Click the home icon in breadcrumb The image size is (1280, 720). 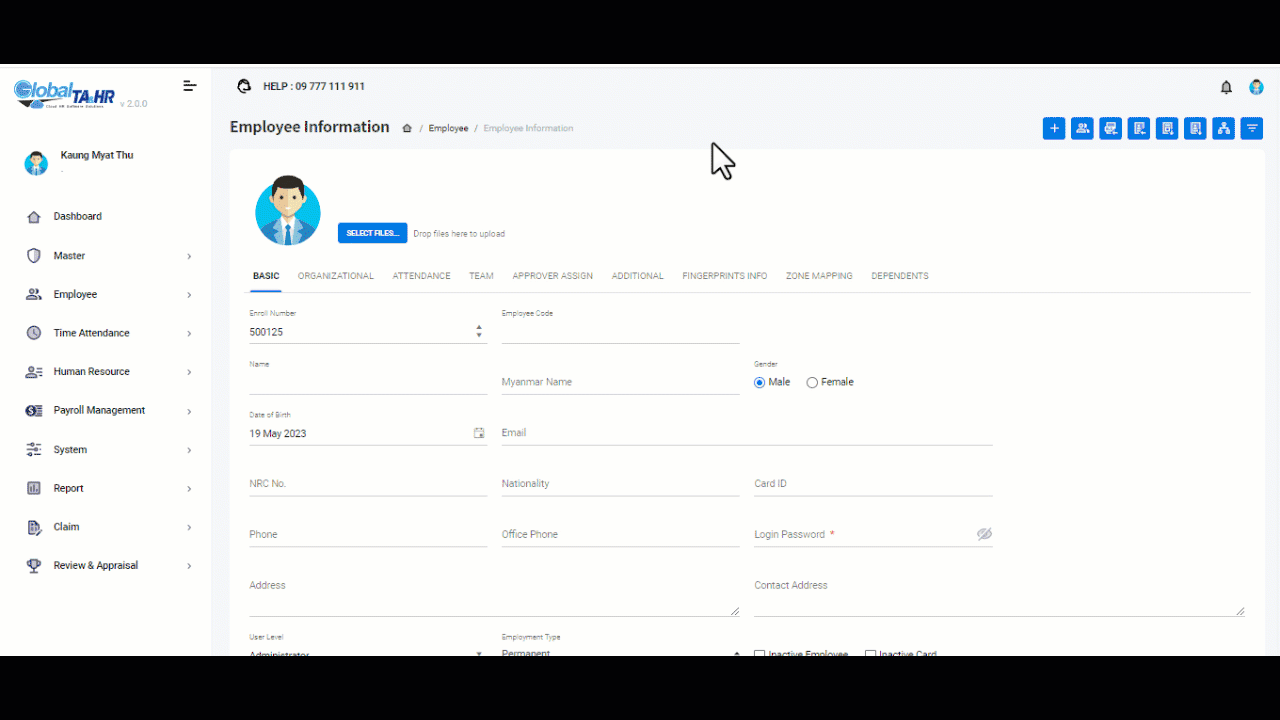407,128
